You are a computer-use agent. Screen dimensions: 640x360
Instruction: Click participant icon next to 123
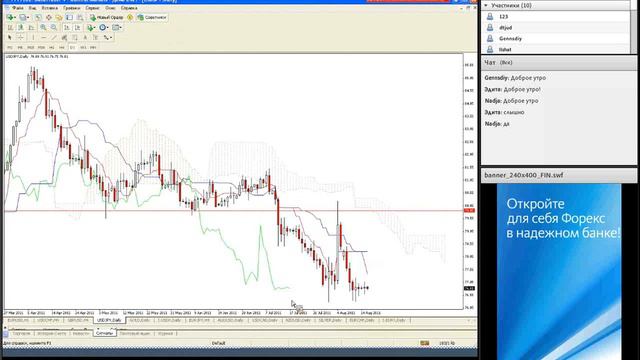pos(490,16)
